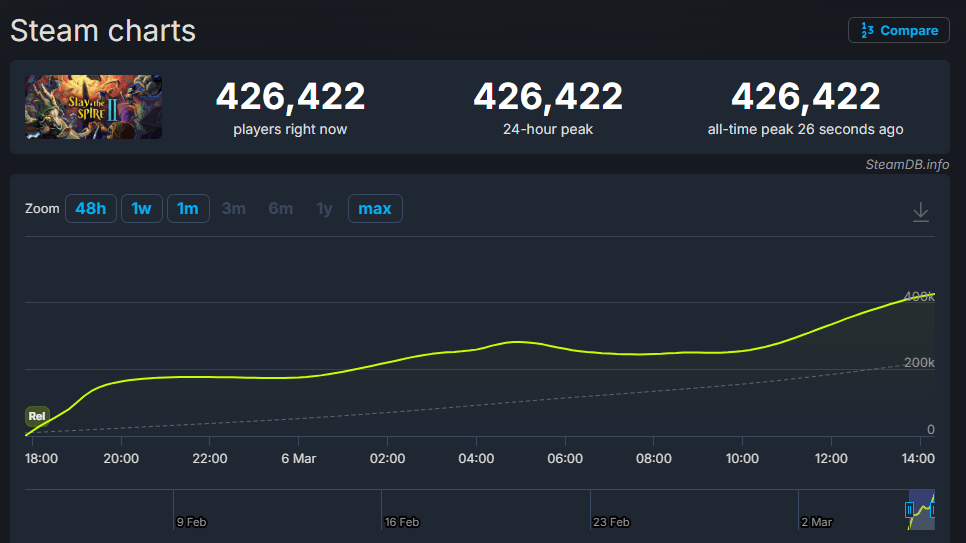Download the chart via the arrow icon
This screenshot has height=543, width=966.
(921, 212)
